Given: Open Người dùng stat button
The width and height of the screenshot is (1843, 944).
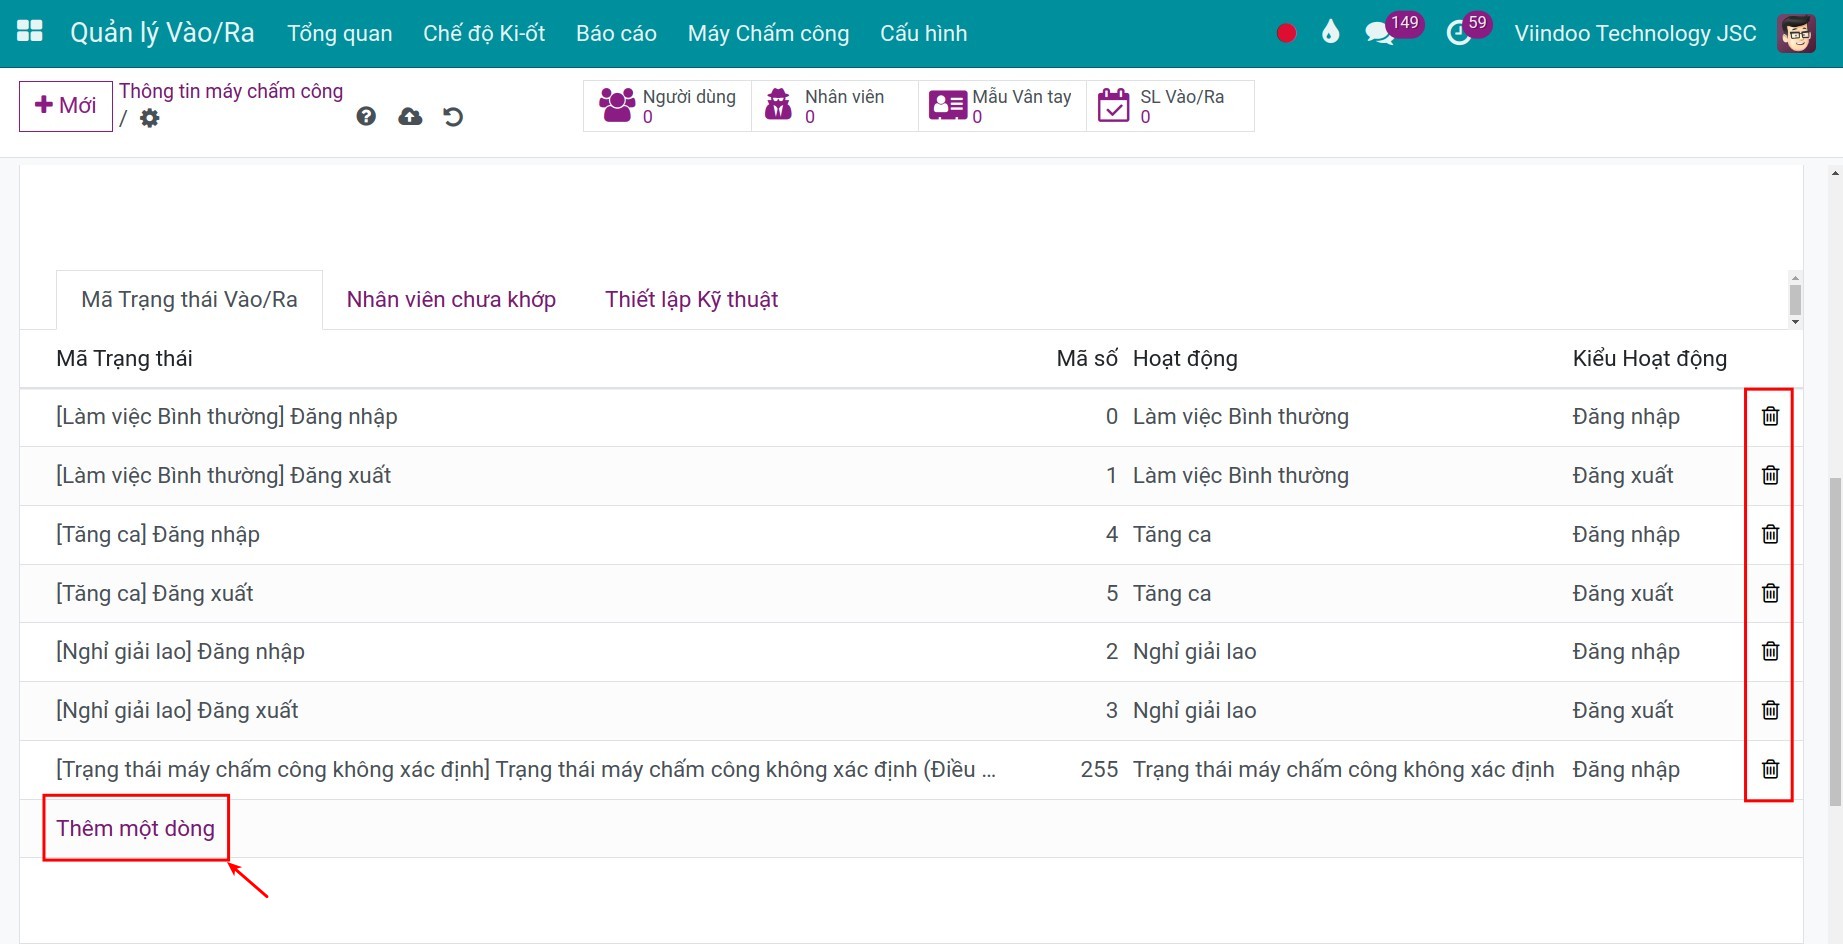Looking at the screenshot, I should tap(667, 106).
